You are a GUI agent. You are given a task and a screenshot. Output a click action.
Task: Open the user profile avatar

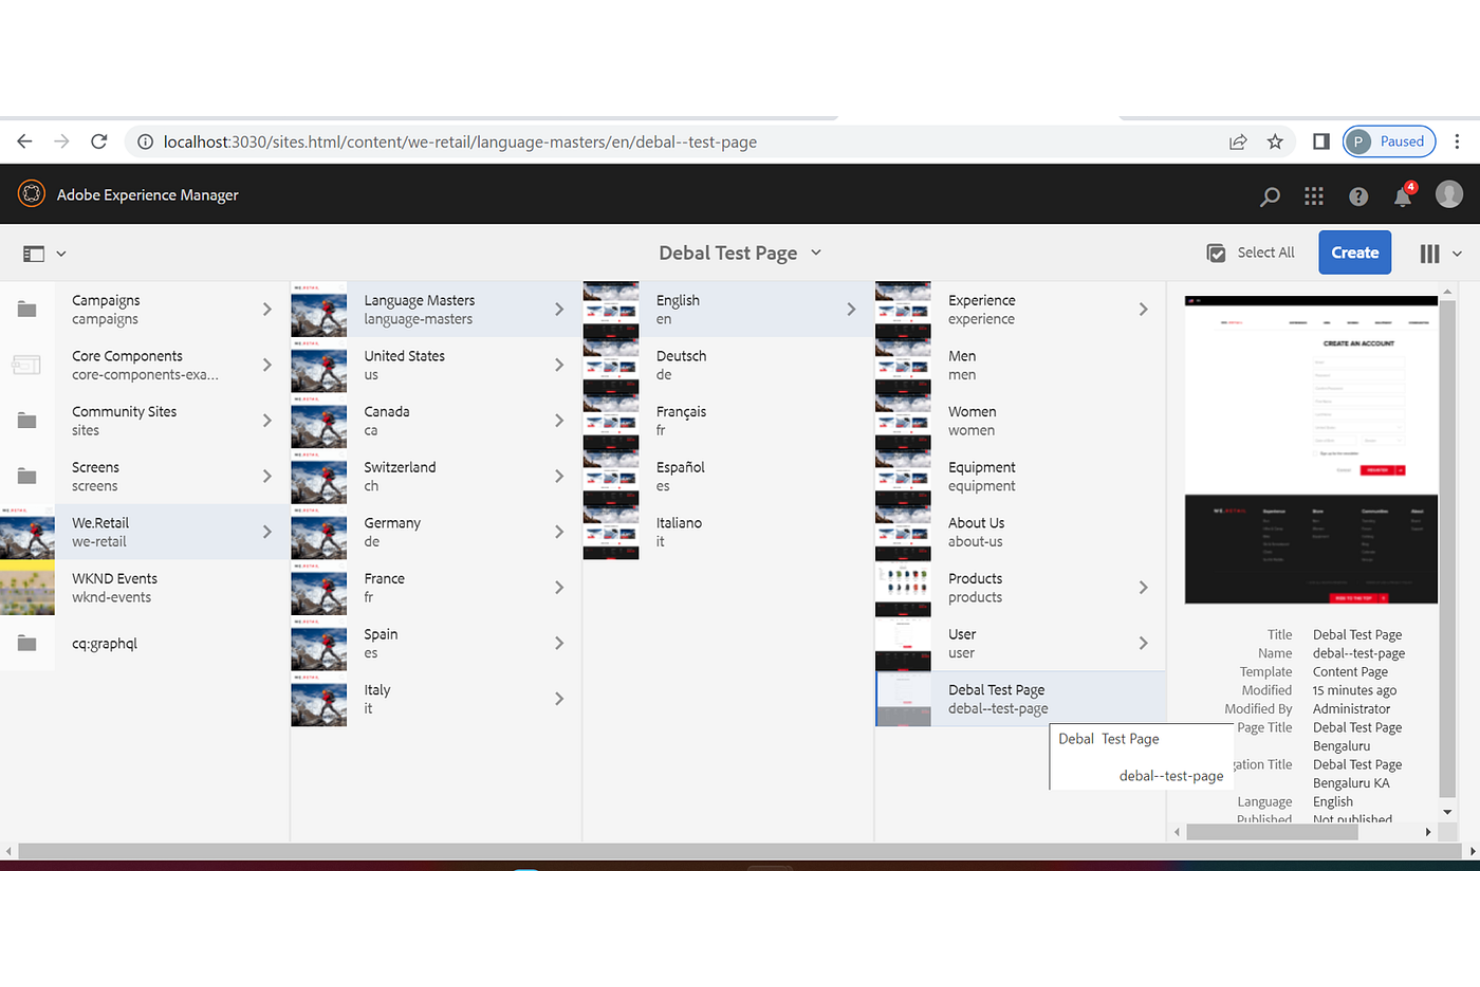(x=1448, y=195)
